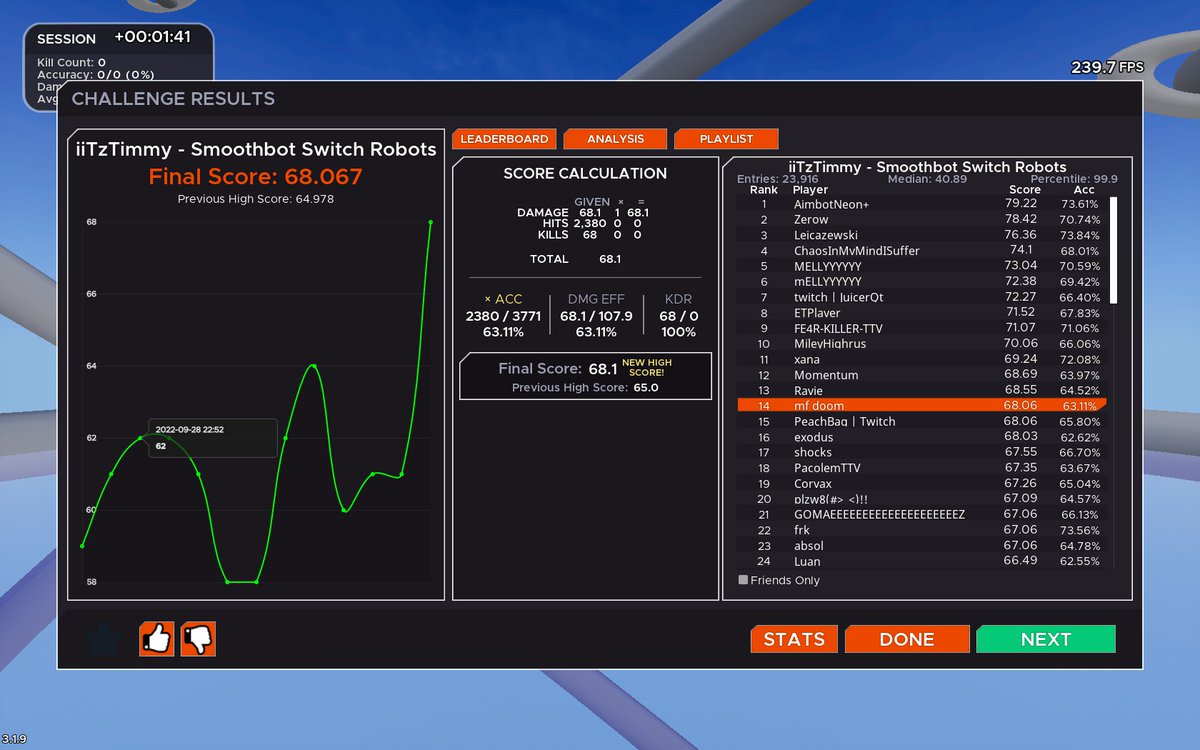Open the LEADERBOARD tab
The image size is (1200, 750).
click(504, 139)
